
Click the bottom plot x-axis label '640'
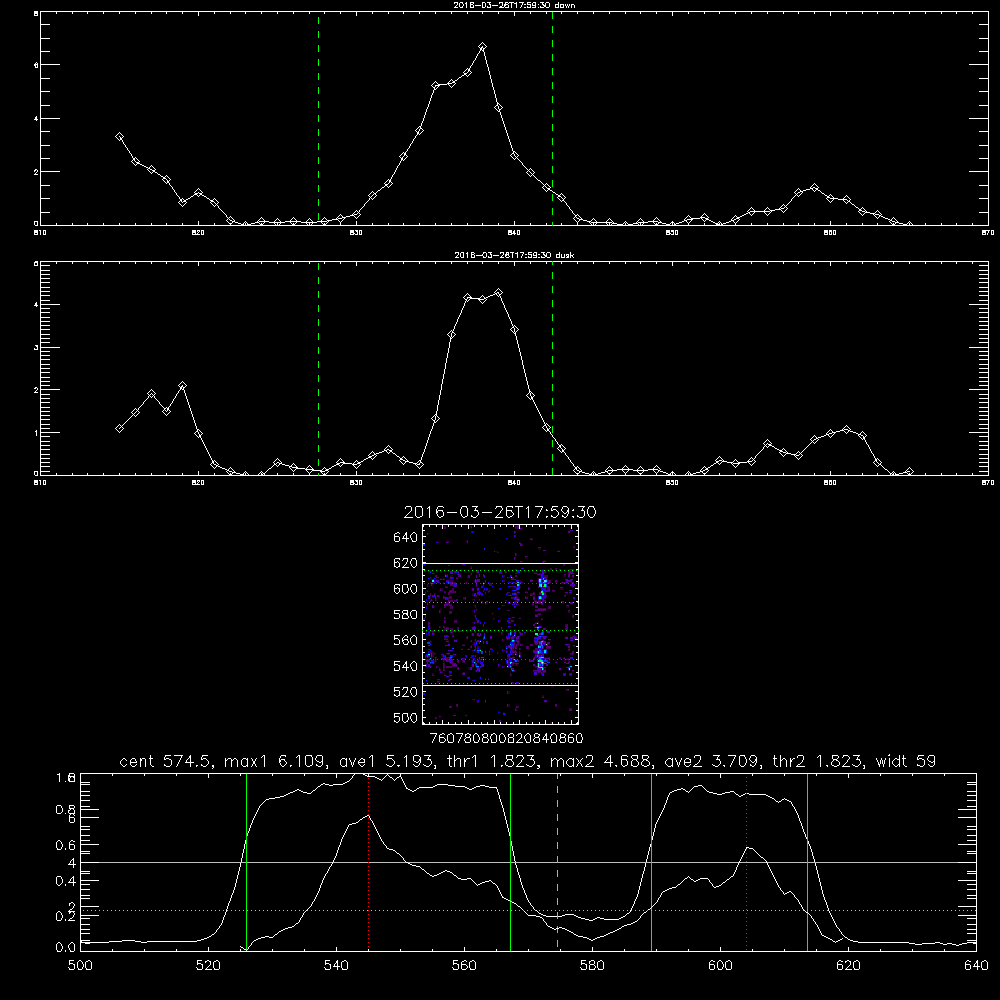(976, 966)
